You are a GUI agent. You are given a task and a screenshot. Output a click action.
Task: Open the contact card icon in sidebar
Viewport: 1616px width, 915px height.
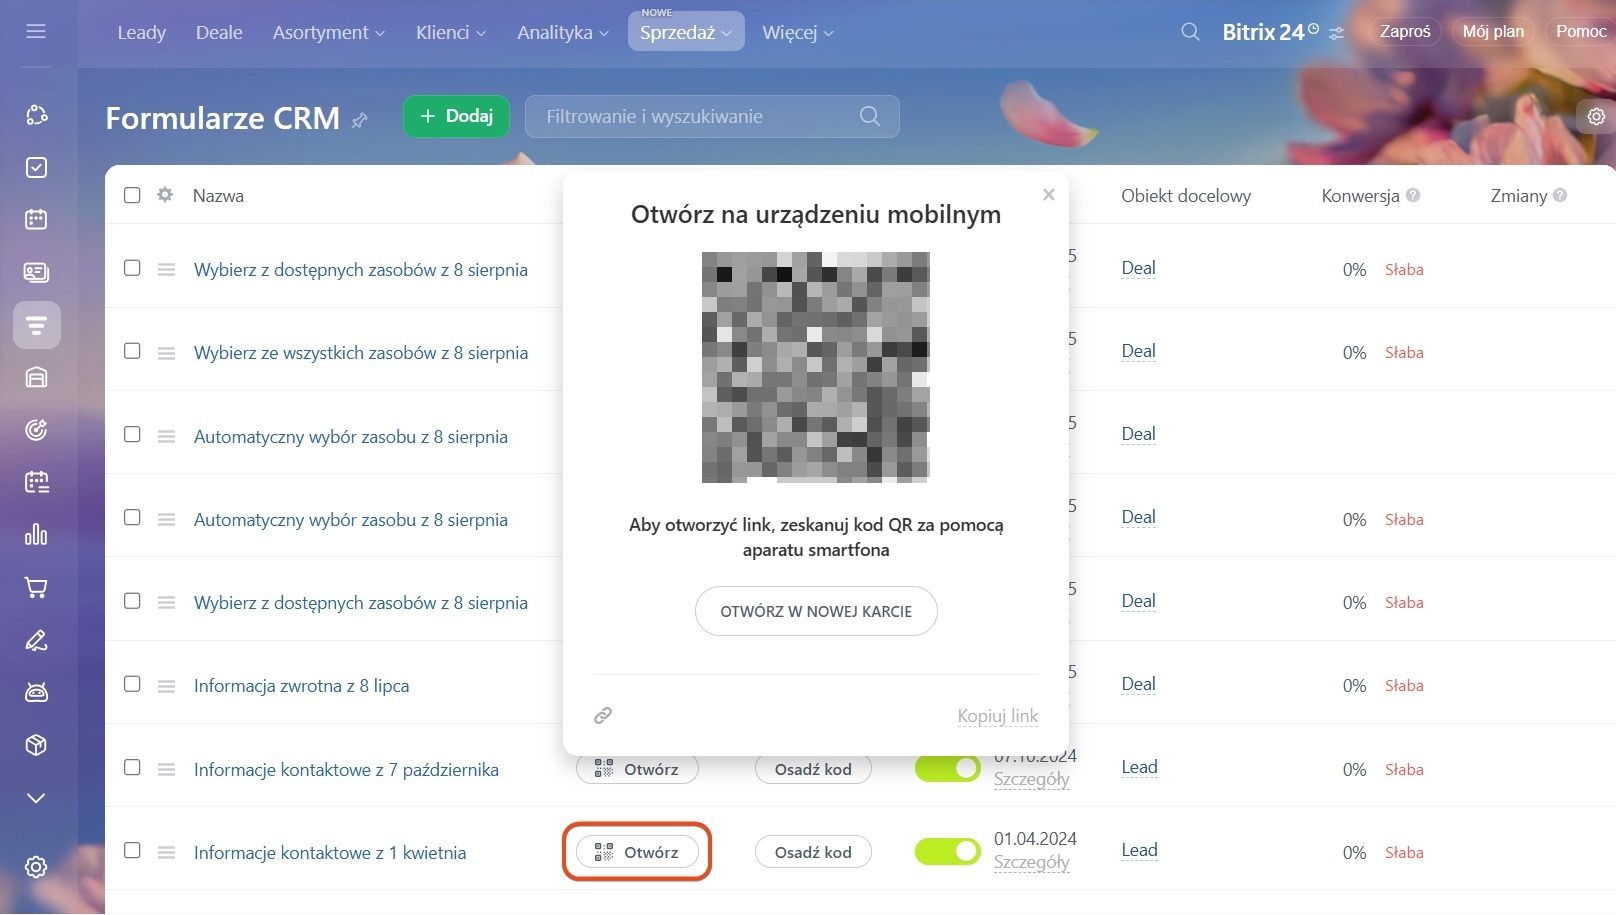36,272
